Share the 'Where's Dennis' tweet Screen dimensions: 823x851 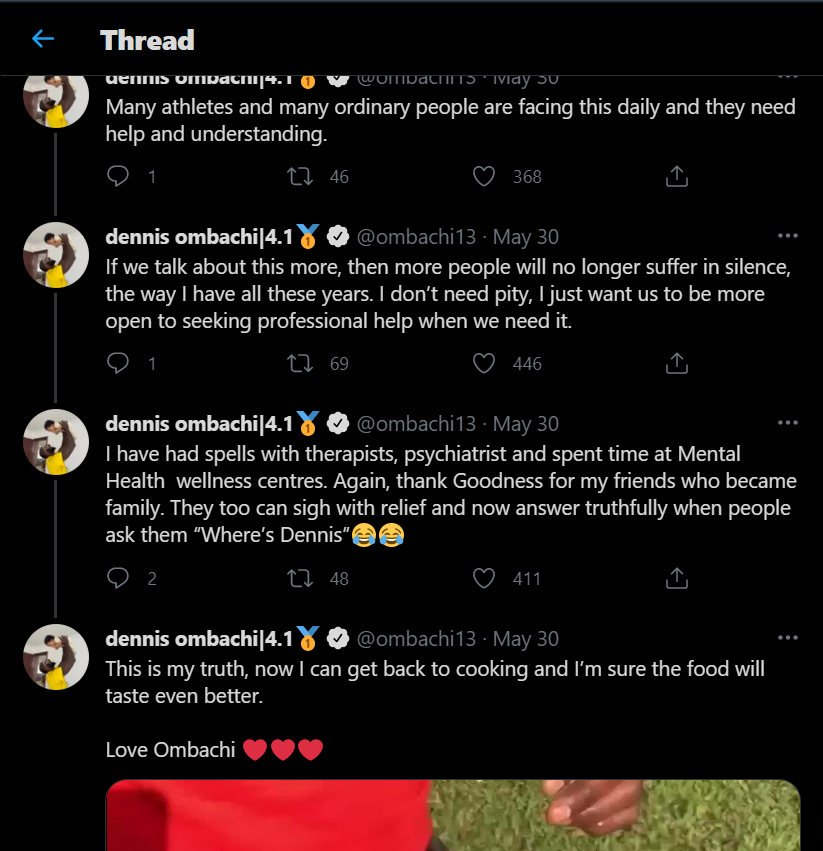(677, 577)
